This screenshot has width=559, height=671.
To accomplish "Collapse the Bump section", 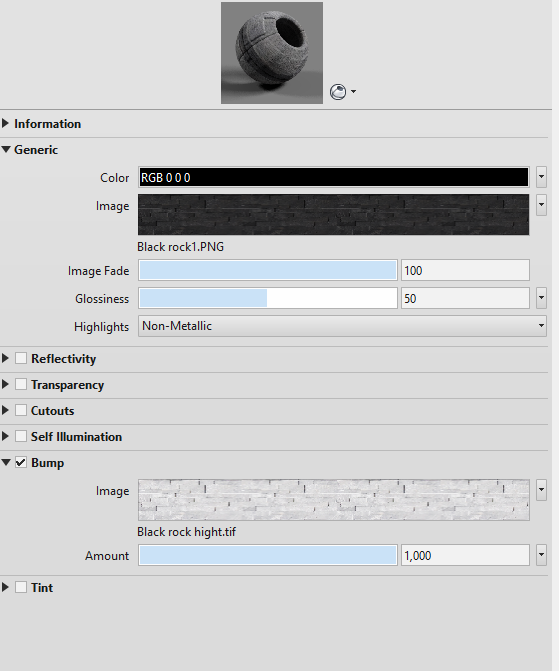I will point(6,463).
